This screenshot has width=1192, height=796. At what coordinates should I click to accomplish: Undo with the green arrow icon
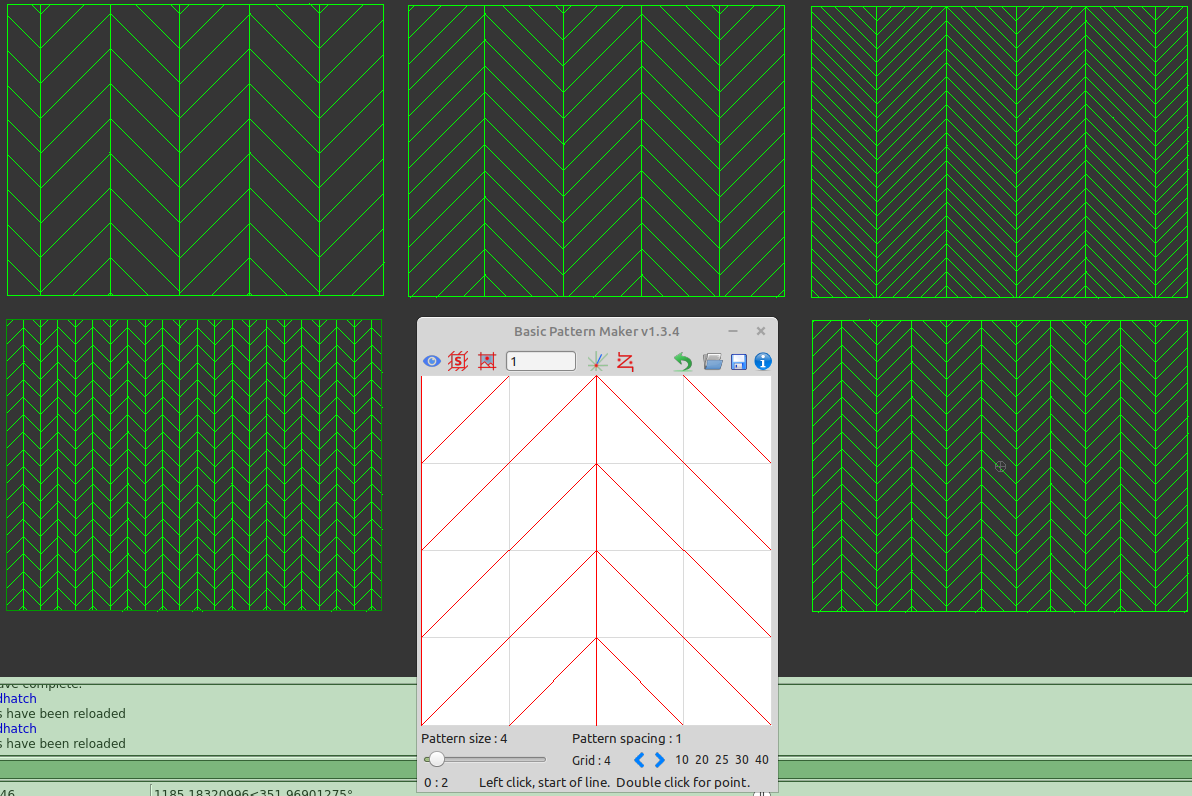pos(683,361)
